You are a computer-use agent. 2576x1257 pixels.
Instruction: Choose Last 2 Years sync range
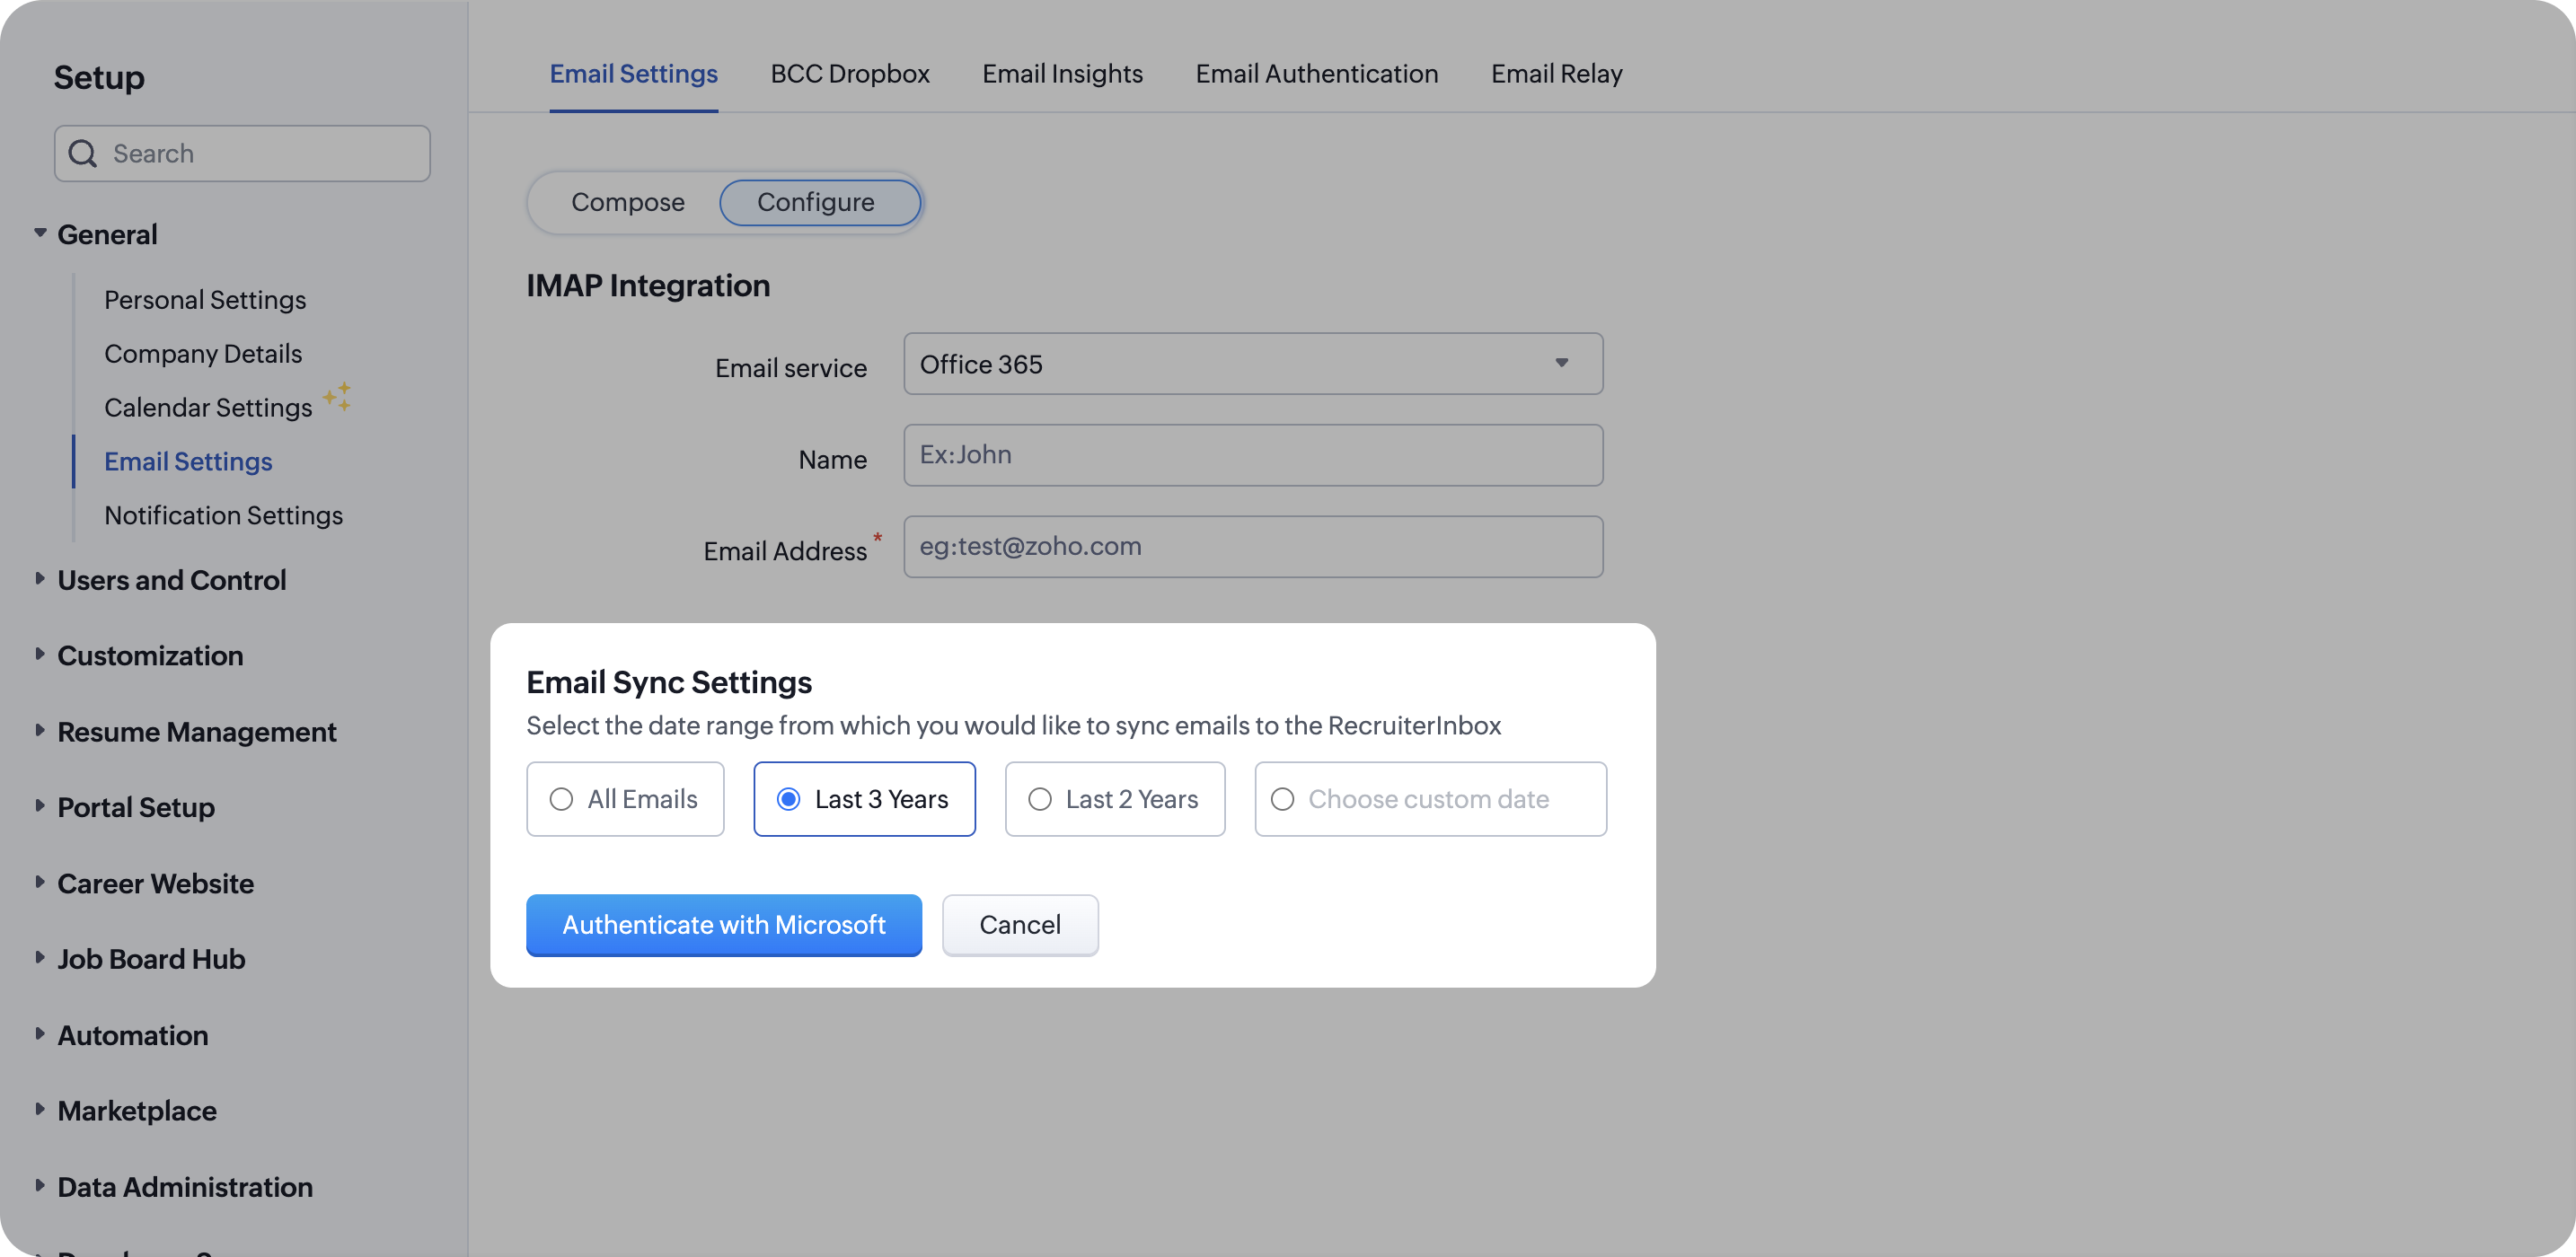tap(1040, 799)
